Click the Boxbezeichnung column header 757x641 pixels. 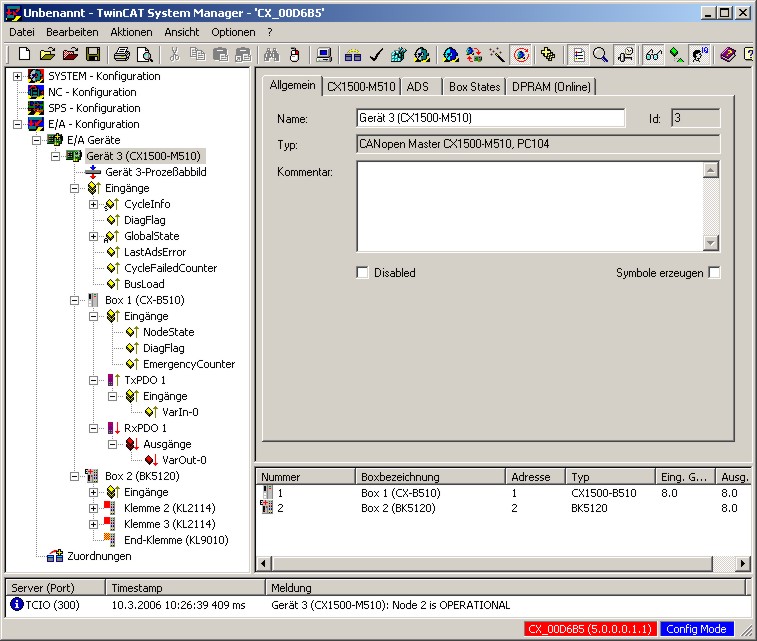(x=430, y=477)
